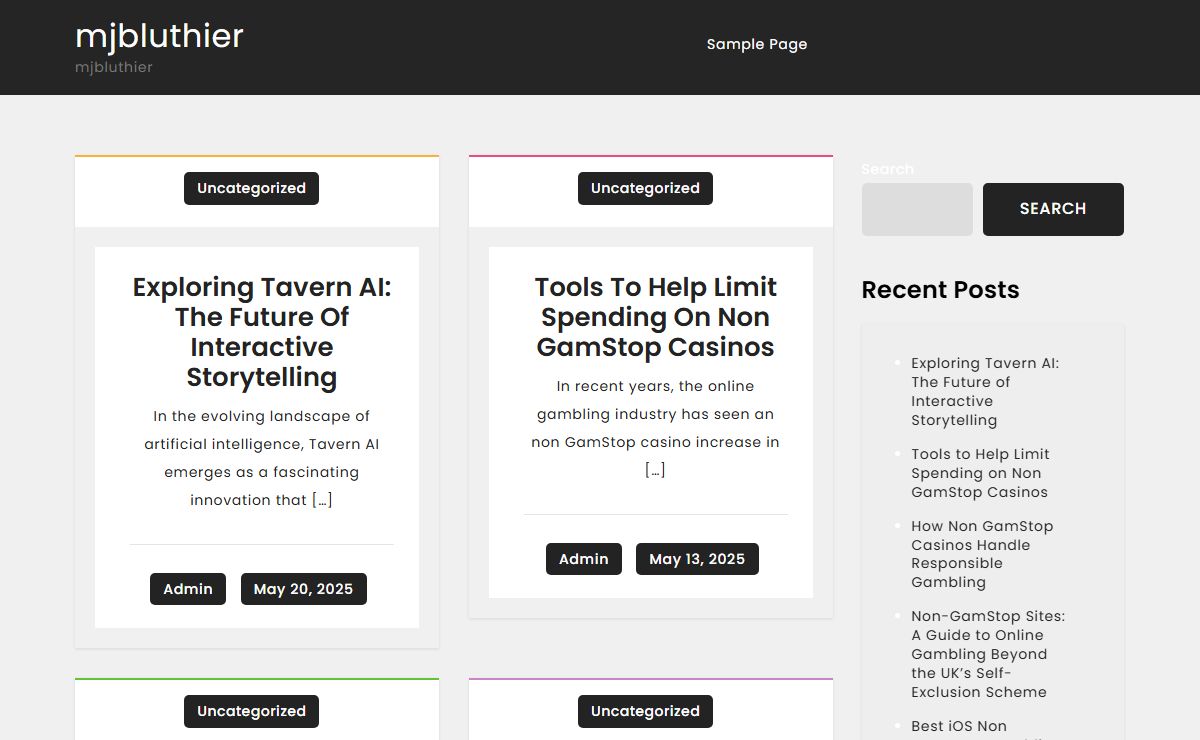Click the Admin author badge beside May 20, 2025
This screenshot has width=1200, height=740.
pos(188,589)
